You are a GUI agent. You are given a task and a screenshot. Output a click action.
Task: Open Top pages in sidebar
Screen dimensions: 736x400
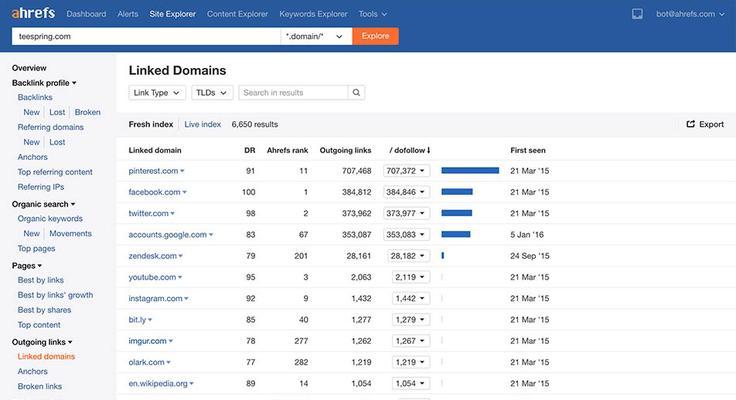pyautogui.click(x=36, y=248)
